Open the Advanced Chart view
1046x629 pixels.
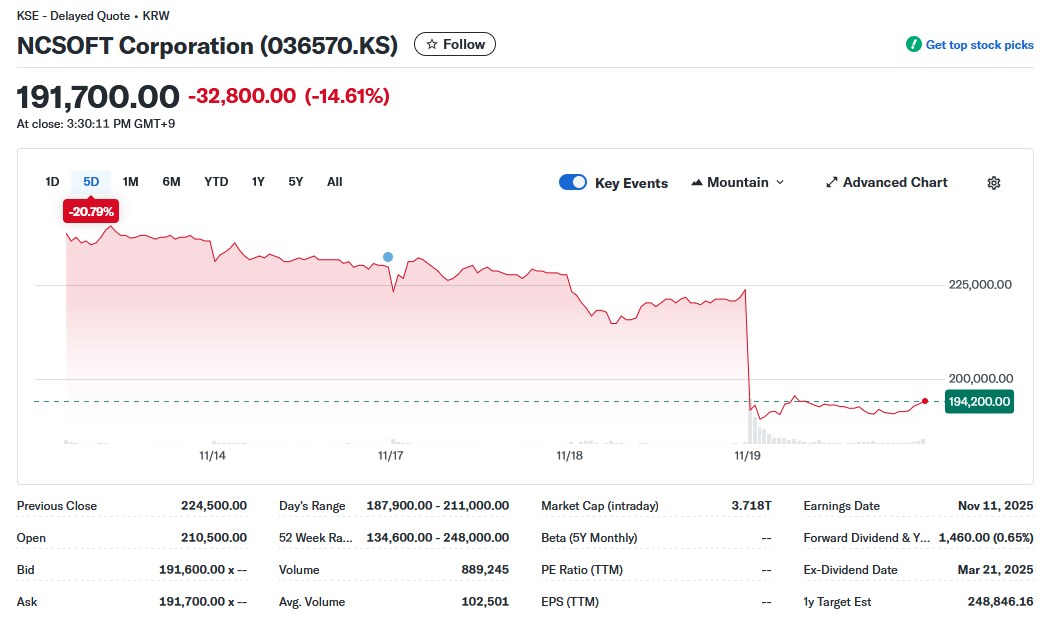(887, 182)
